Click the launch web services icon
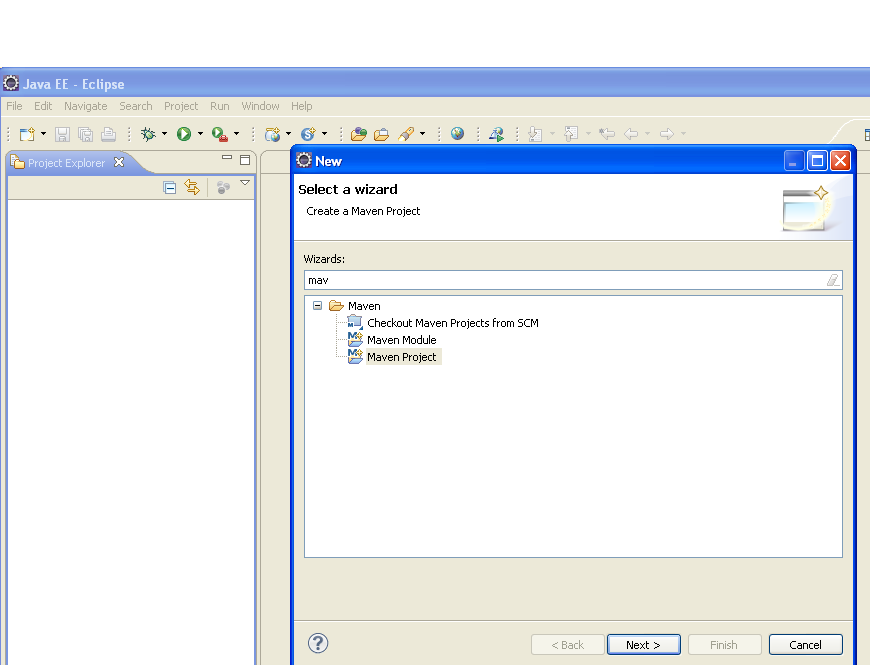870x665 pixels. point(496,134)
